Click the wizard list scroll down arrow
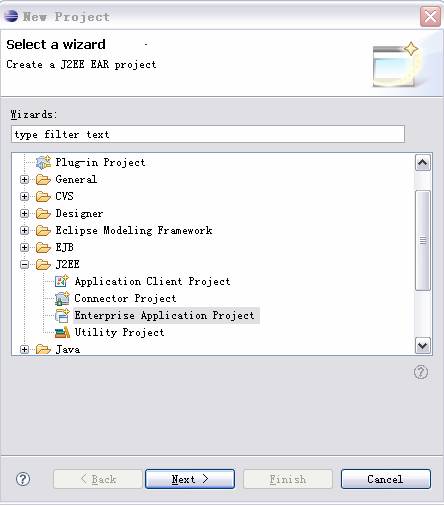 point(423,345)
